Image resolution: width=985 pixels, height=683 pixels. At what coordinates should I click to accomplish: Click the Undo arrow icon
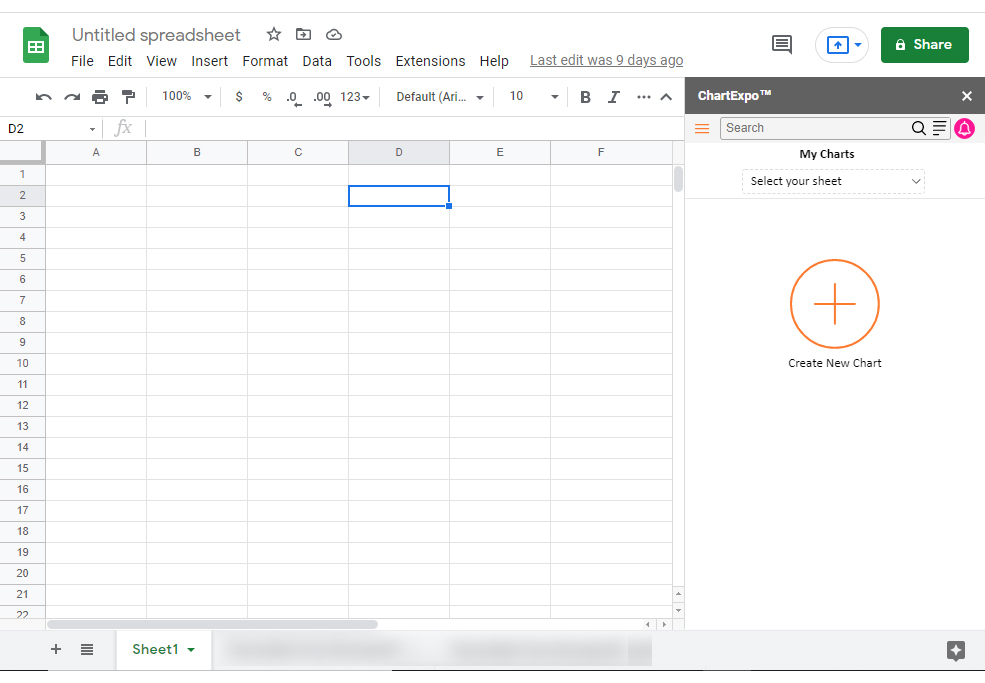coord(43,97)
